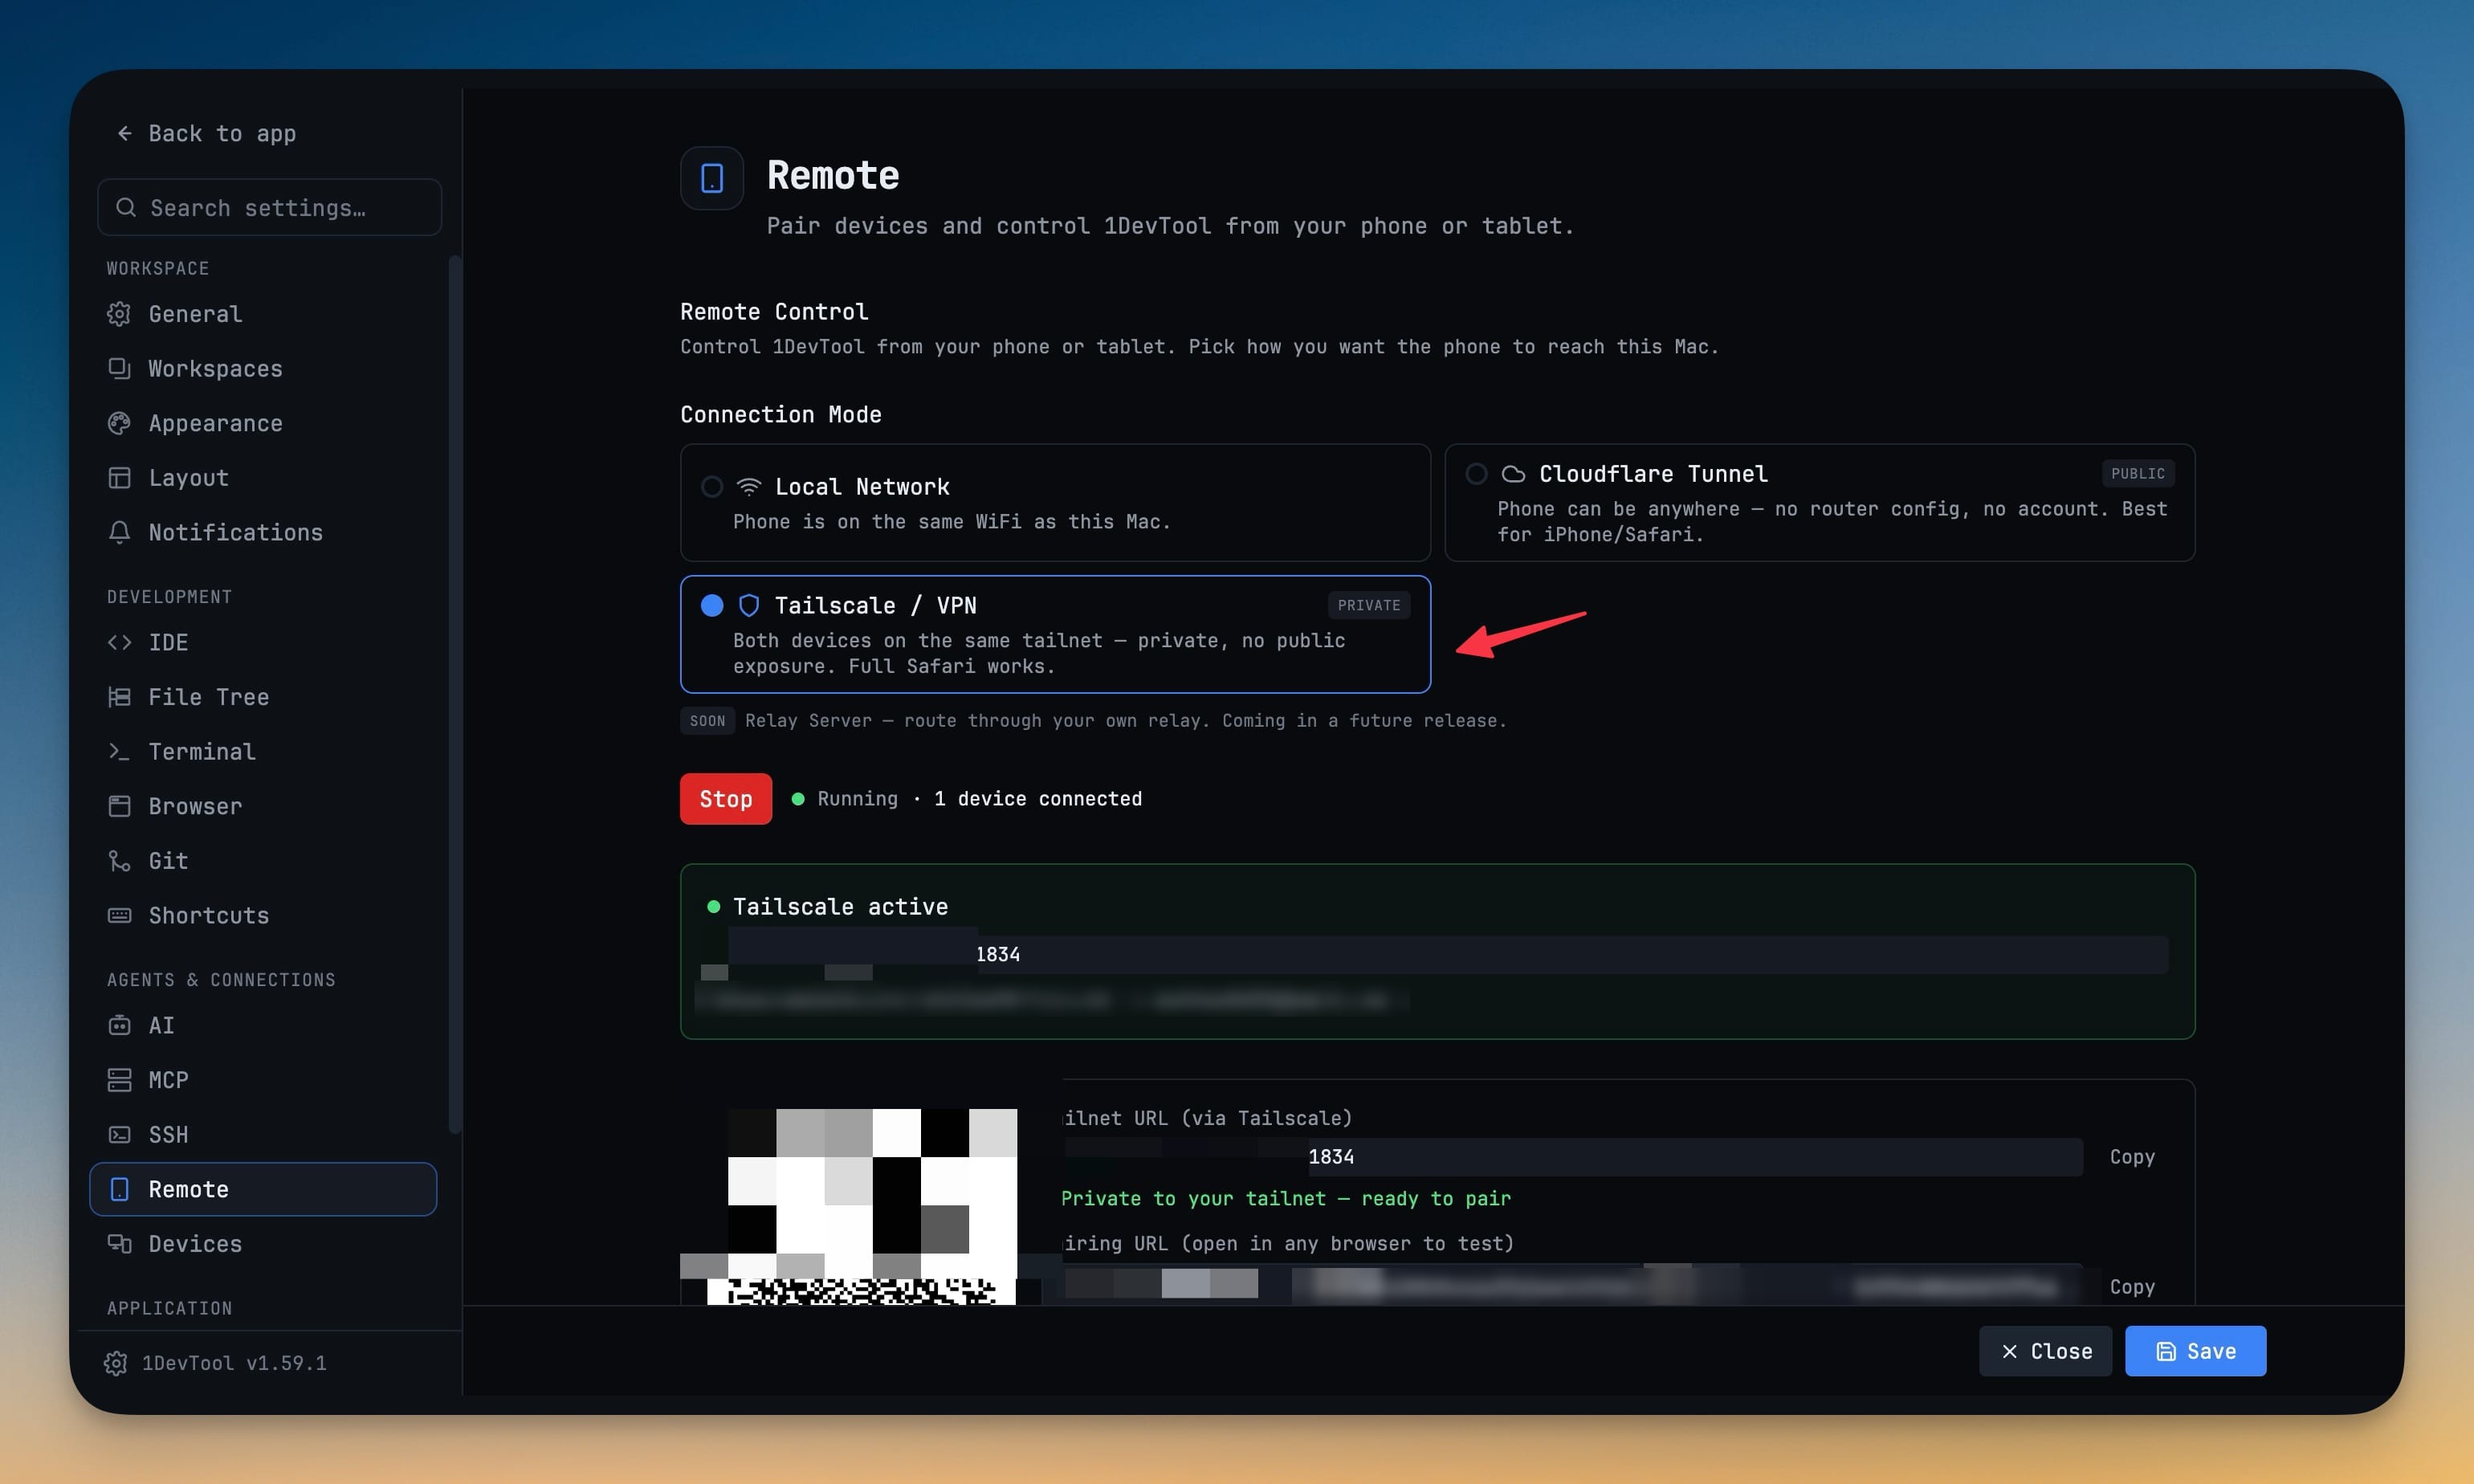Open Terminal settings section
The height and width of the screenshot is (1484, 2474).
263,751
